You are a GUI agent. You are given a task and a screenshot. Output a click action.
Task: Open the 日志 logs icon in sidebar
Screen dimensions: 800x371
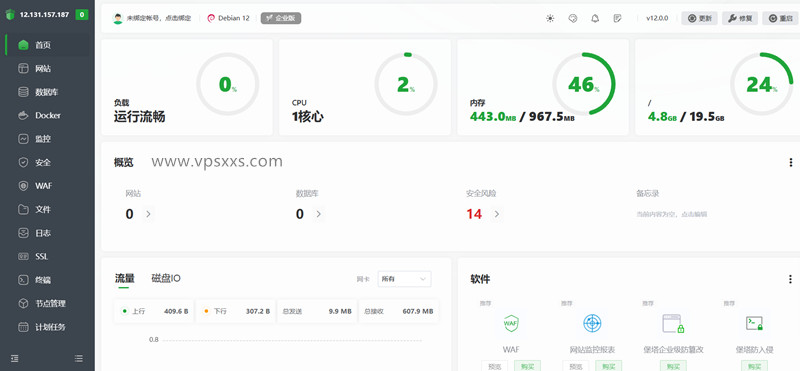23,233
